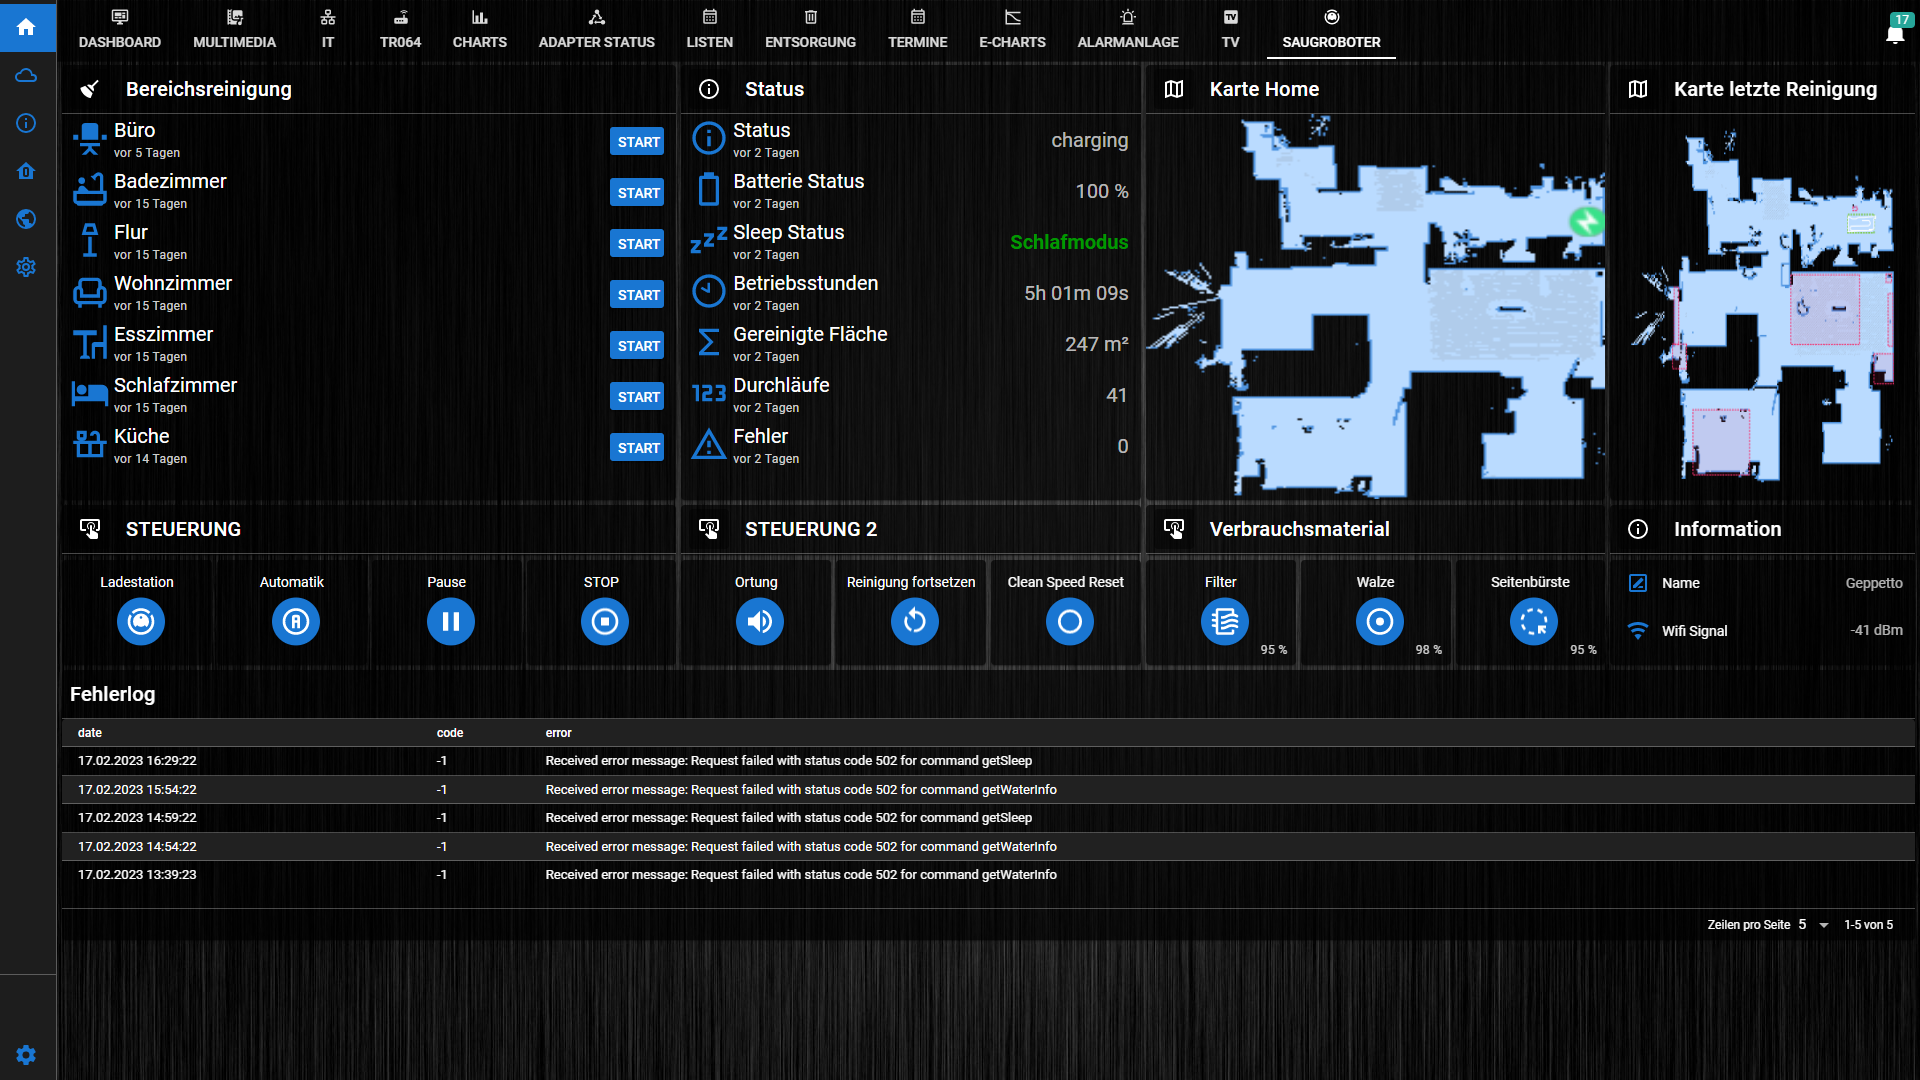Click the Filter consumable icon

click(x=1225, y=622)
